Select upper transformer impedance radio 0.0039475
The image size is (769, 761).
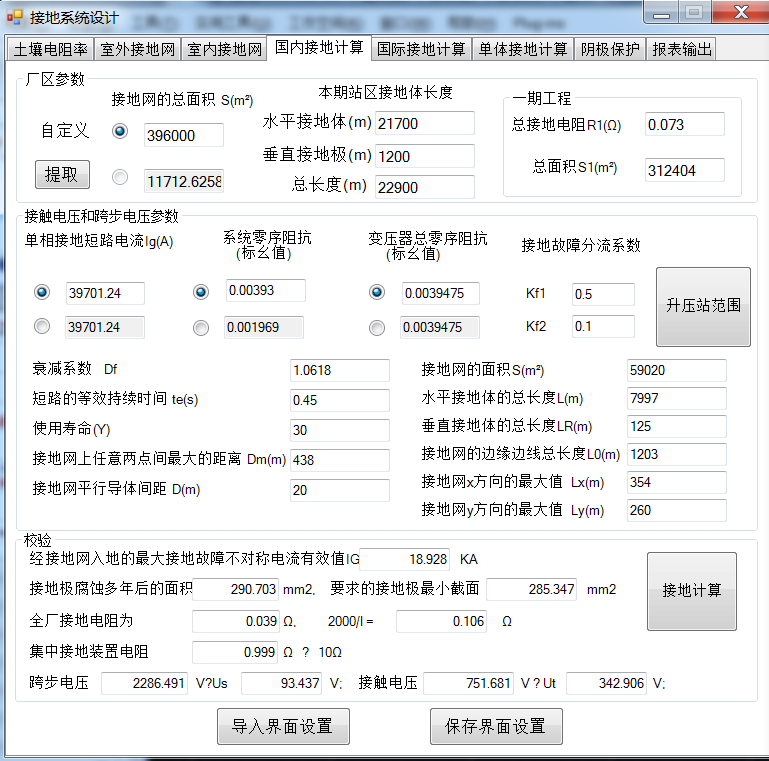377,292
